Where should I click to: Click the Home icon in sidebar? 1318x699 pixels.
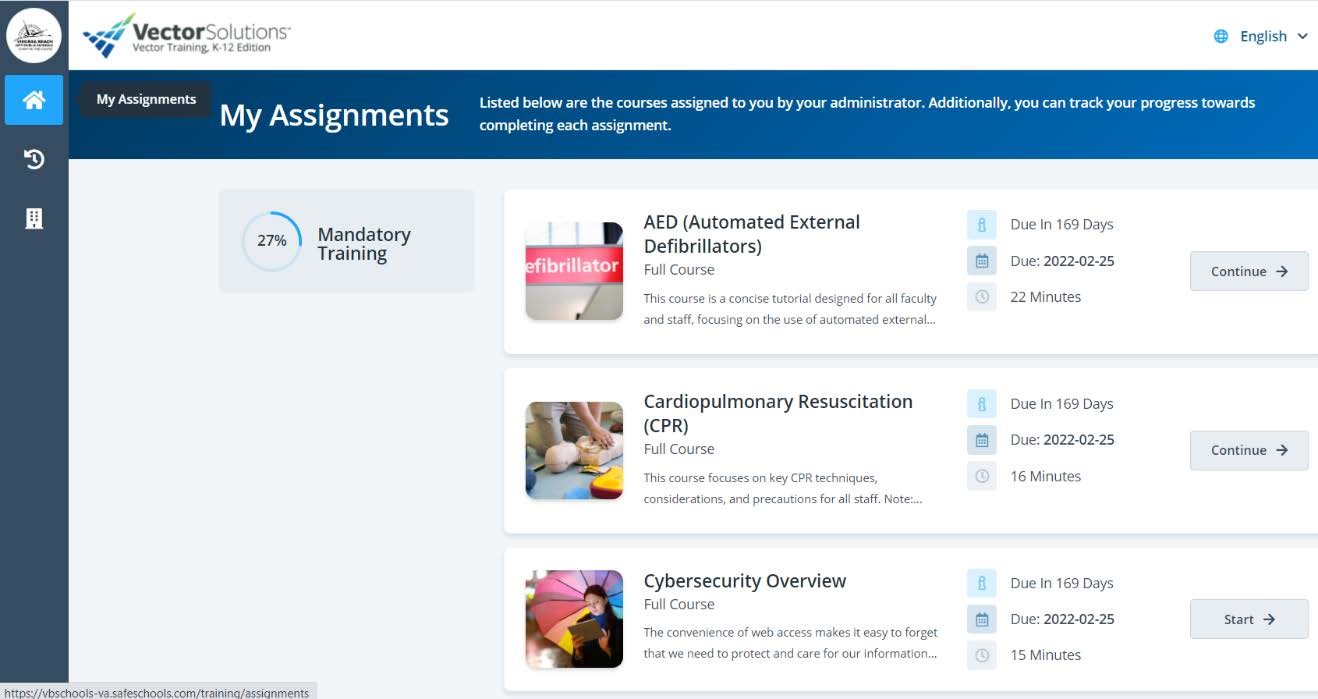34,100
